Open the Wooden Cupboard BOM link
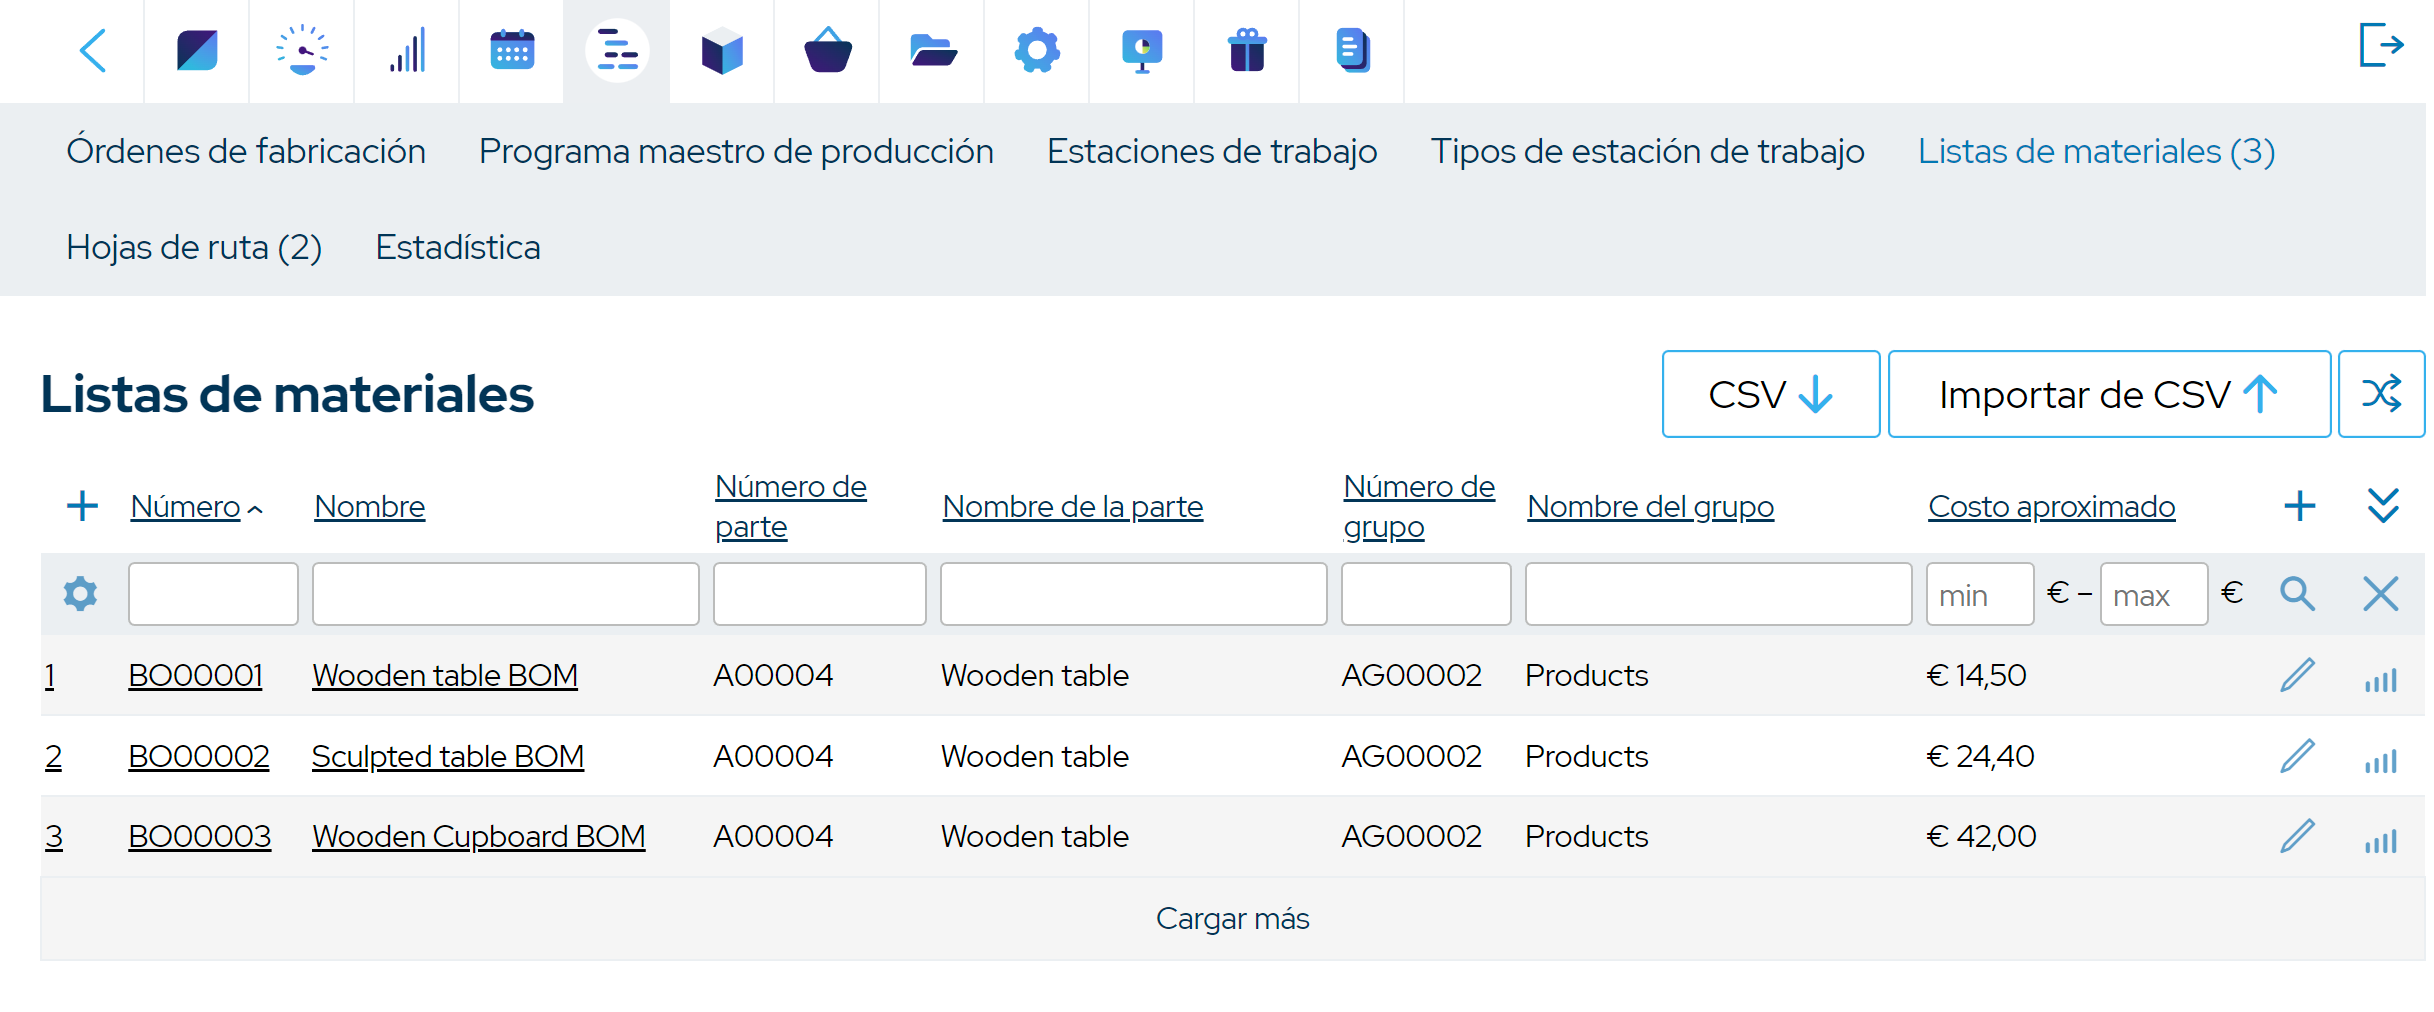 tap(478, 837)
